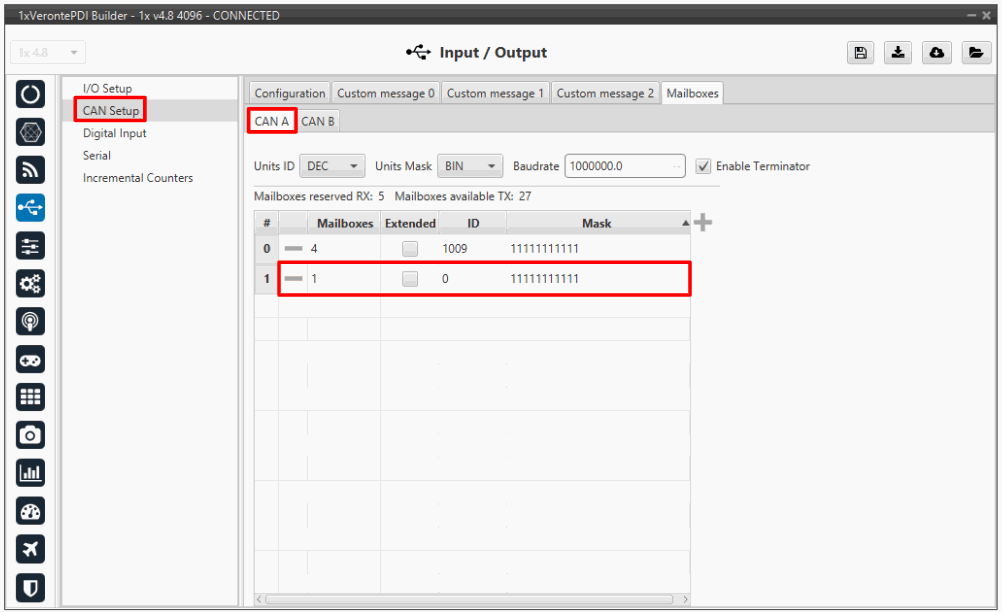
Task: Open the bar chart icon section in the sidebar
Action: [x=30, y=472]
